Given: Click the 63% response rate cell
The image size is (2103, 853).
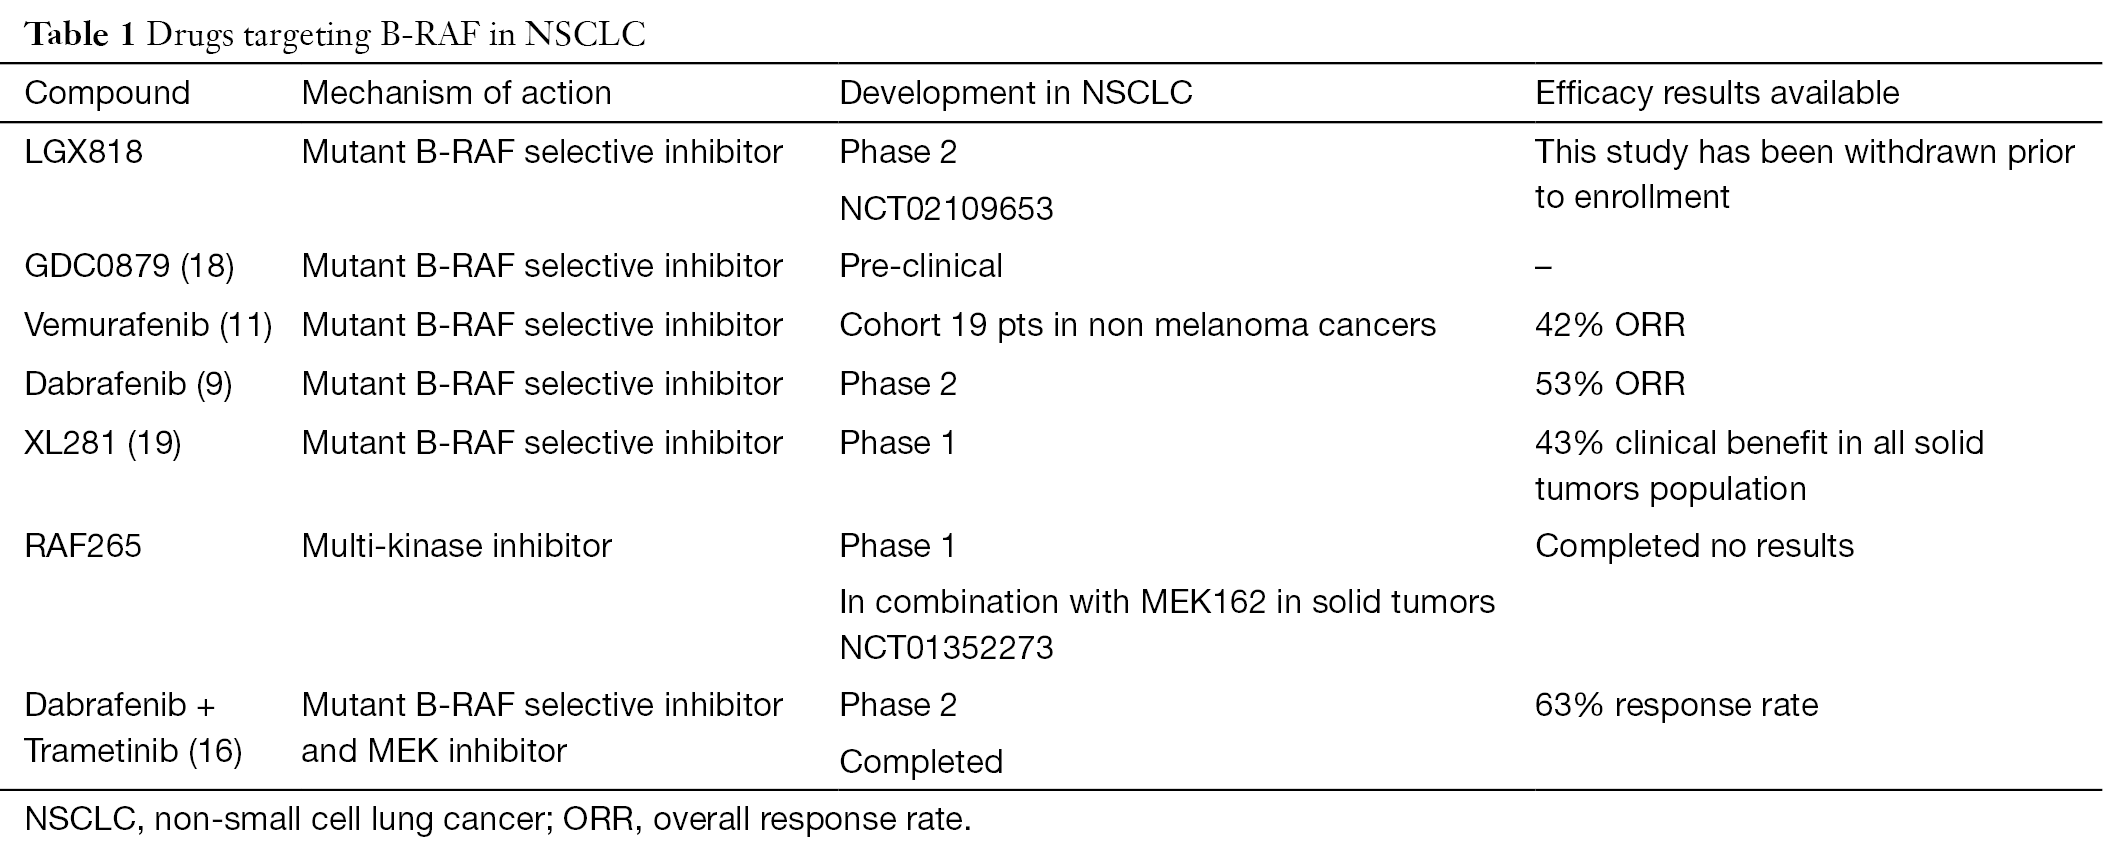Looking at the screenshot, I should [x=1676, y=705].
